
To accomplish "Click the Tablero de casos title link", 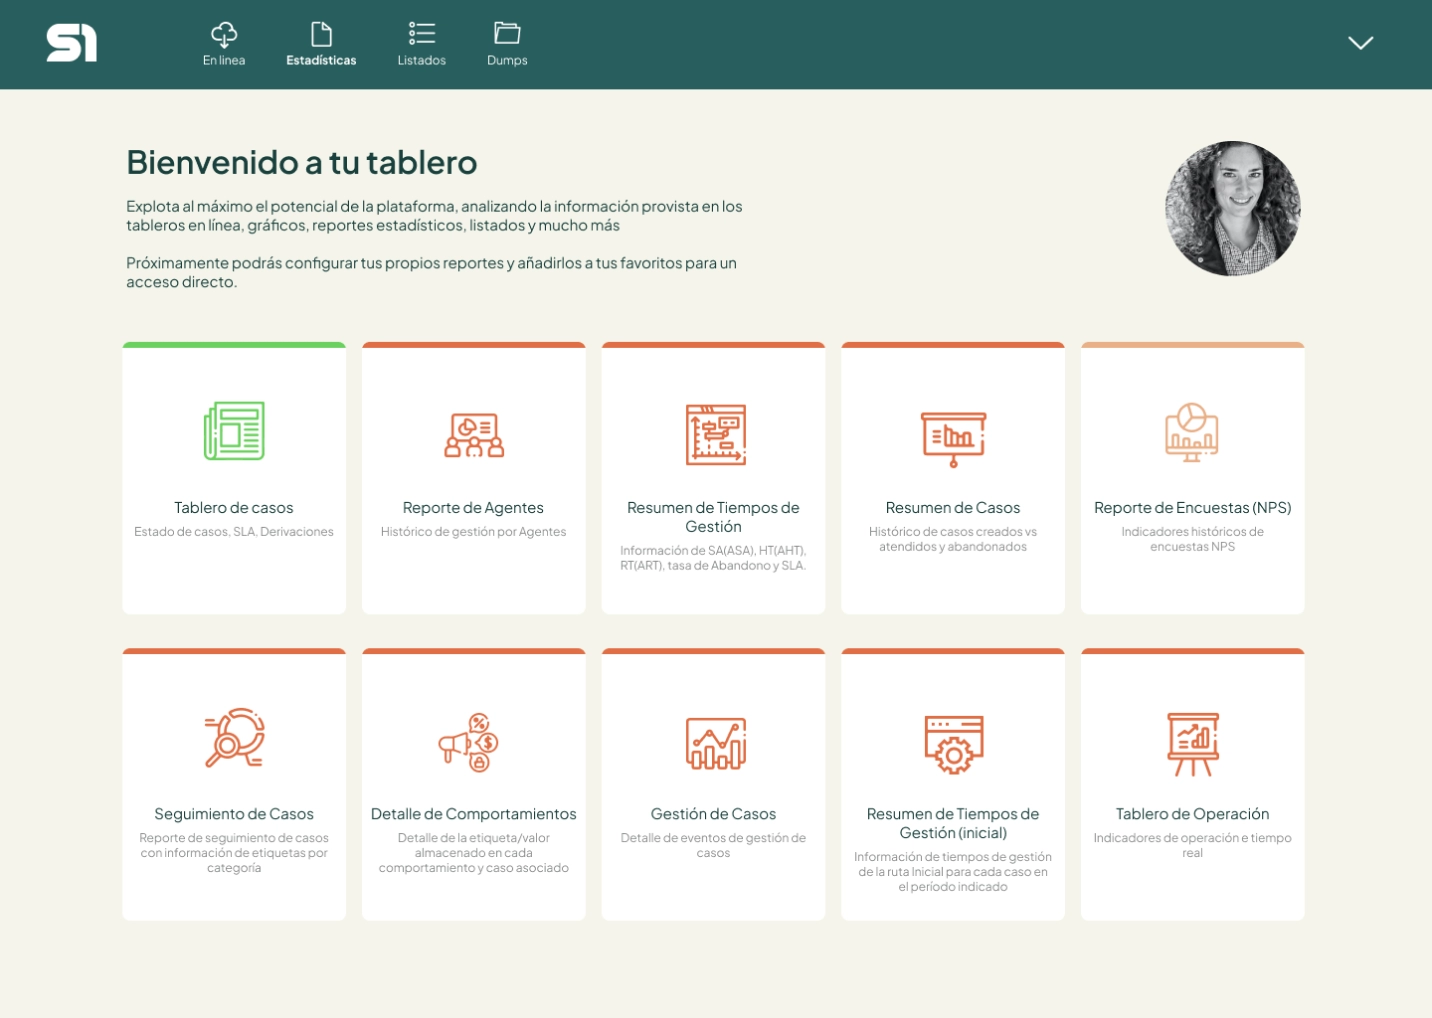I will pos(234,508).
